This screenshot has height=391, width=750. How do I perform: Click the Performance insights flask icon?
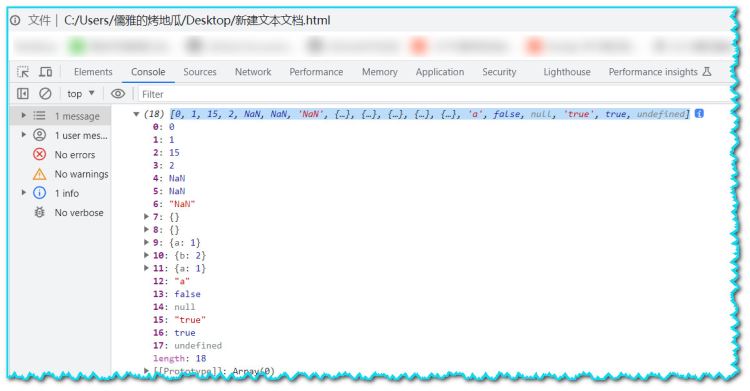coord(707,72)
